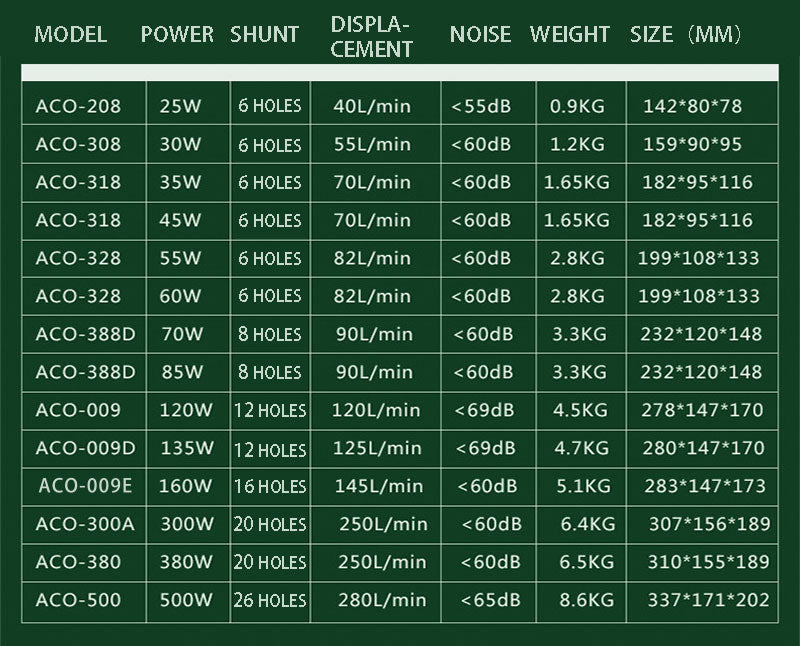Click the ACO-308 model cell
800x646 pixels.
(78, 144)
